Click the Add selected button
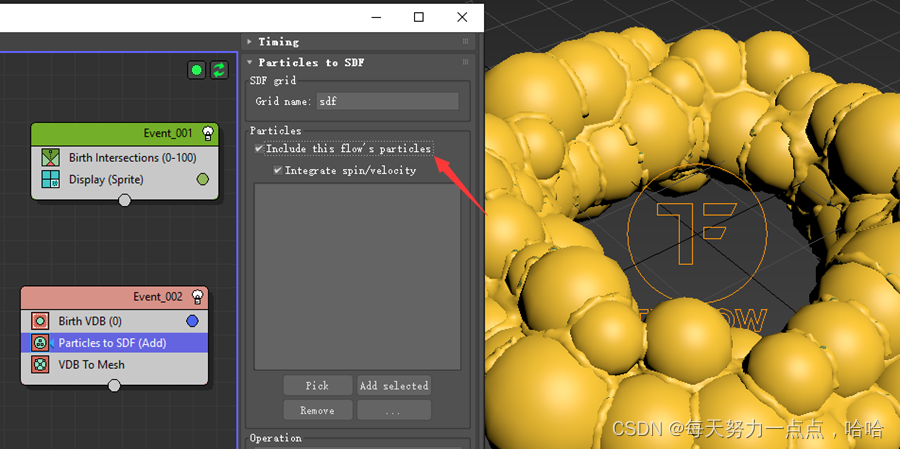Viewport: 900px width, 449px height. tap(394, 386)
